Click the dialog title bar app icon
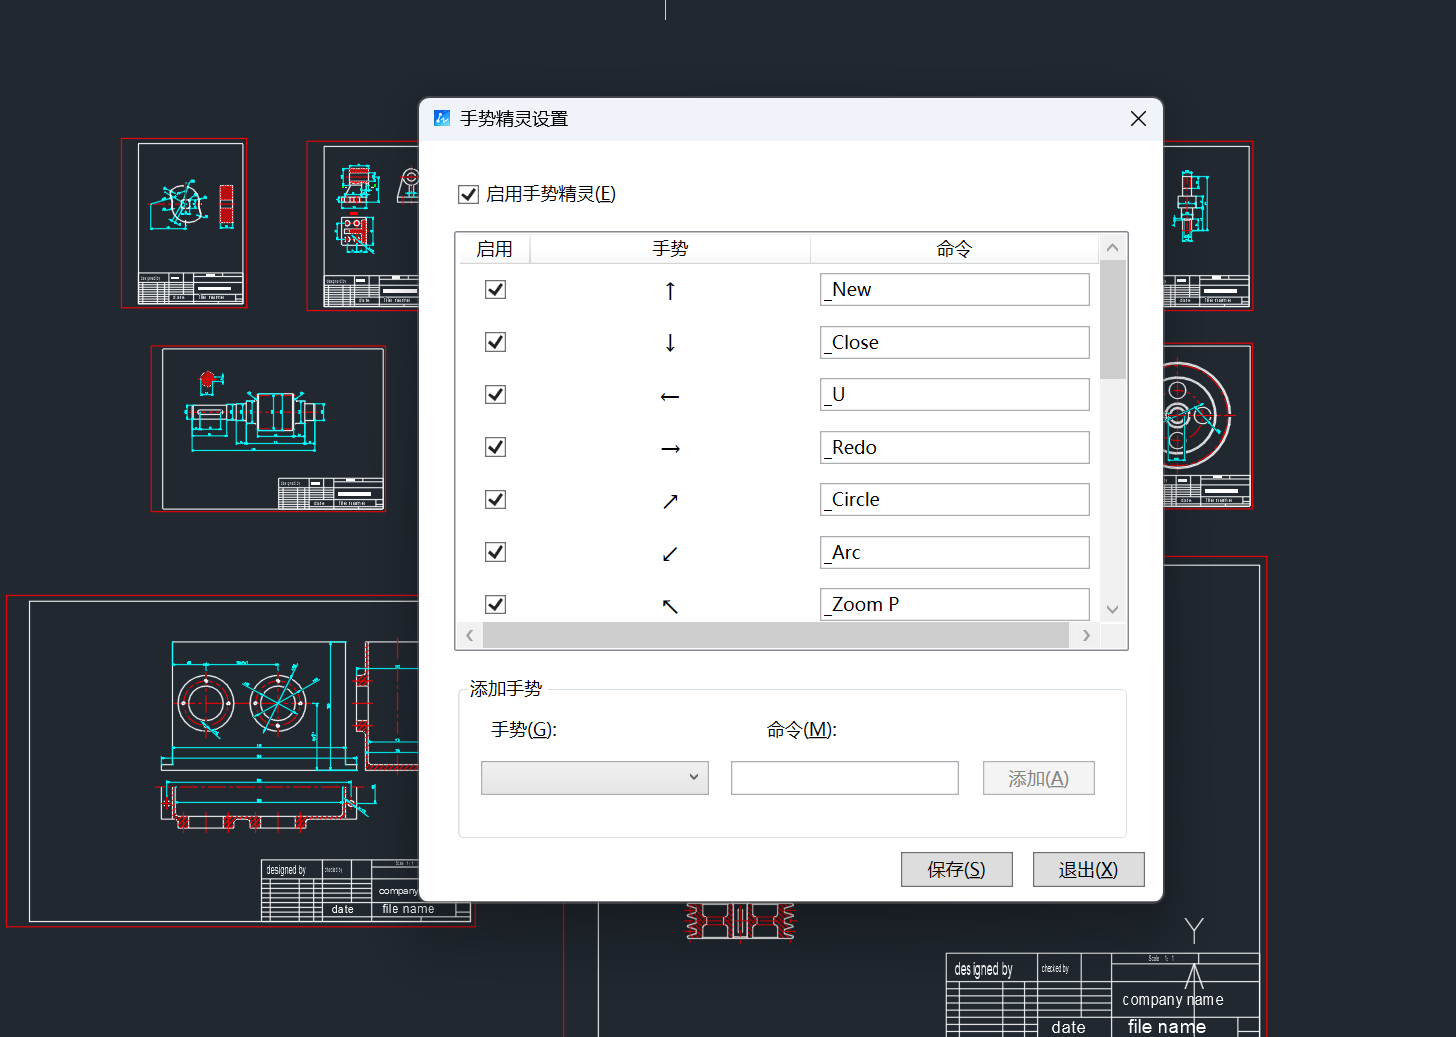1456x1037 pixels. point(442,119)
